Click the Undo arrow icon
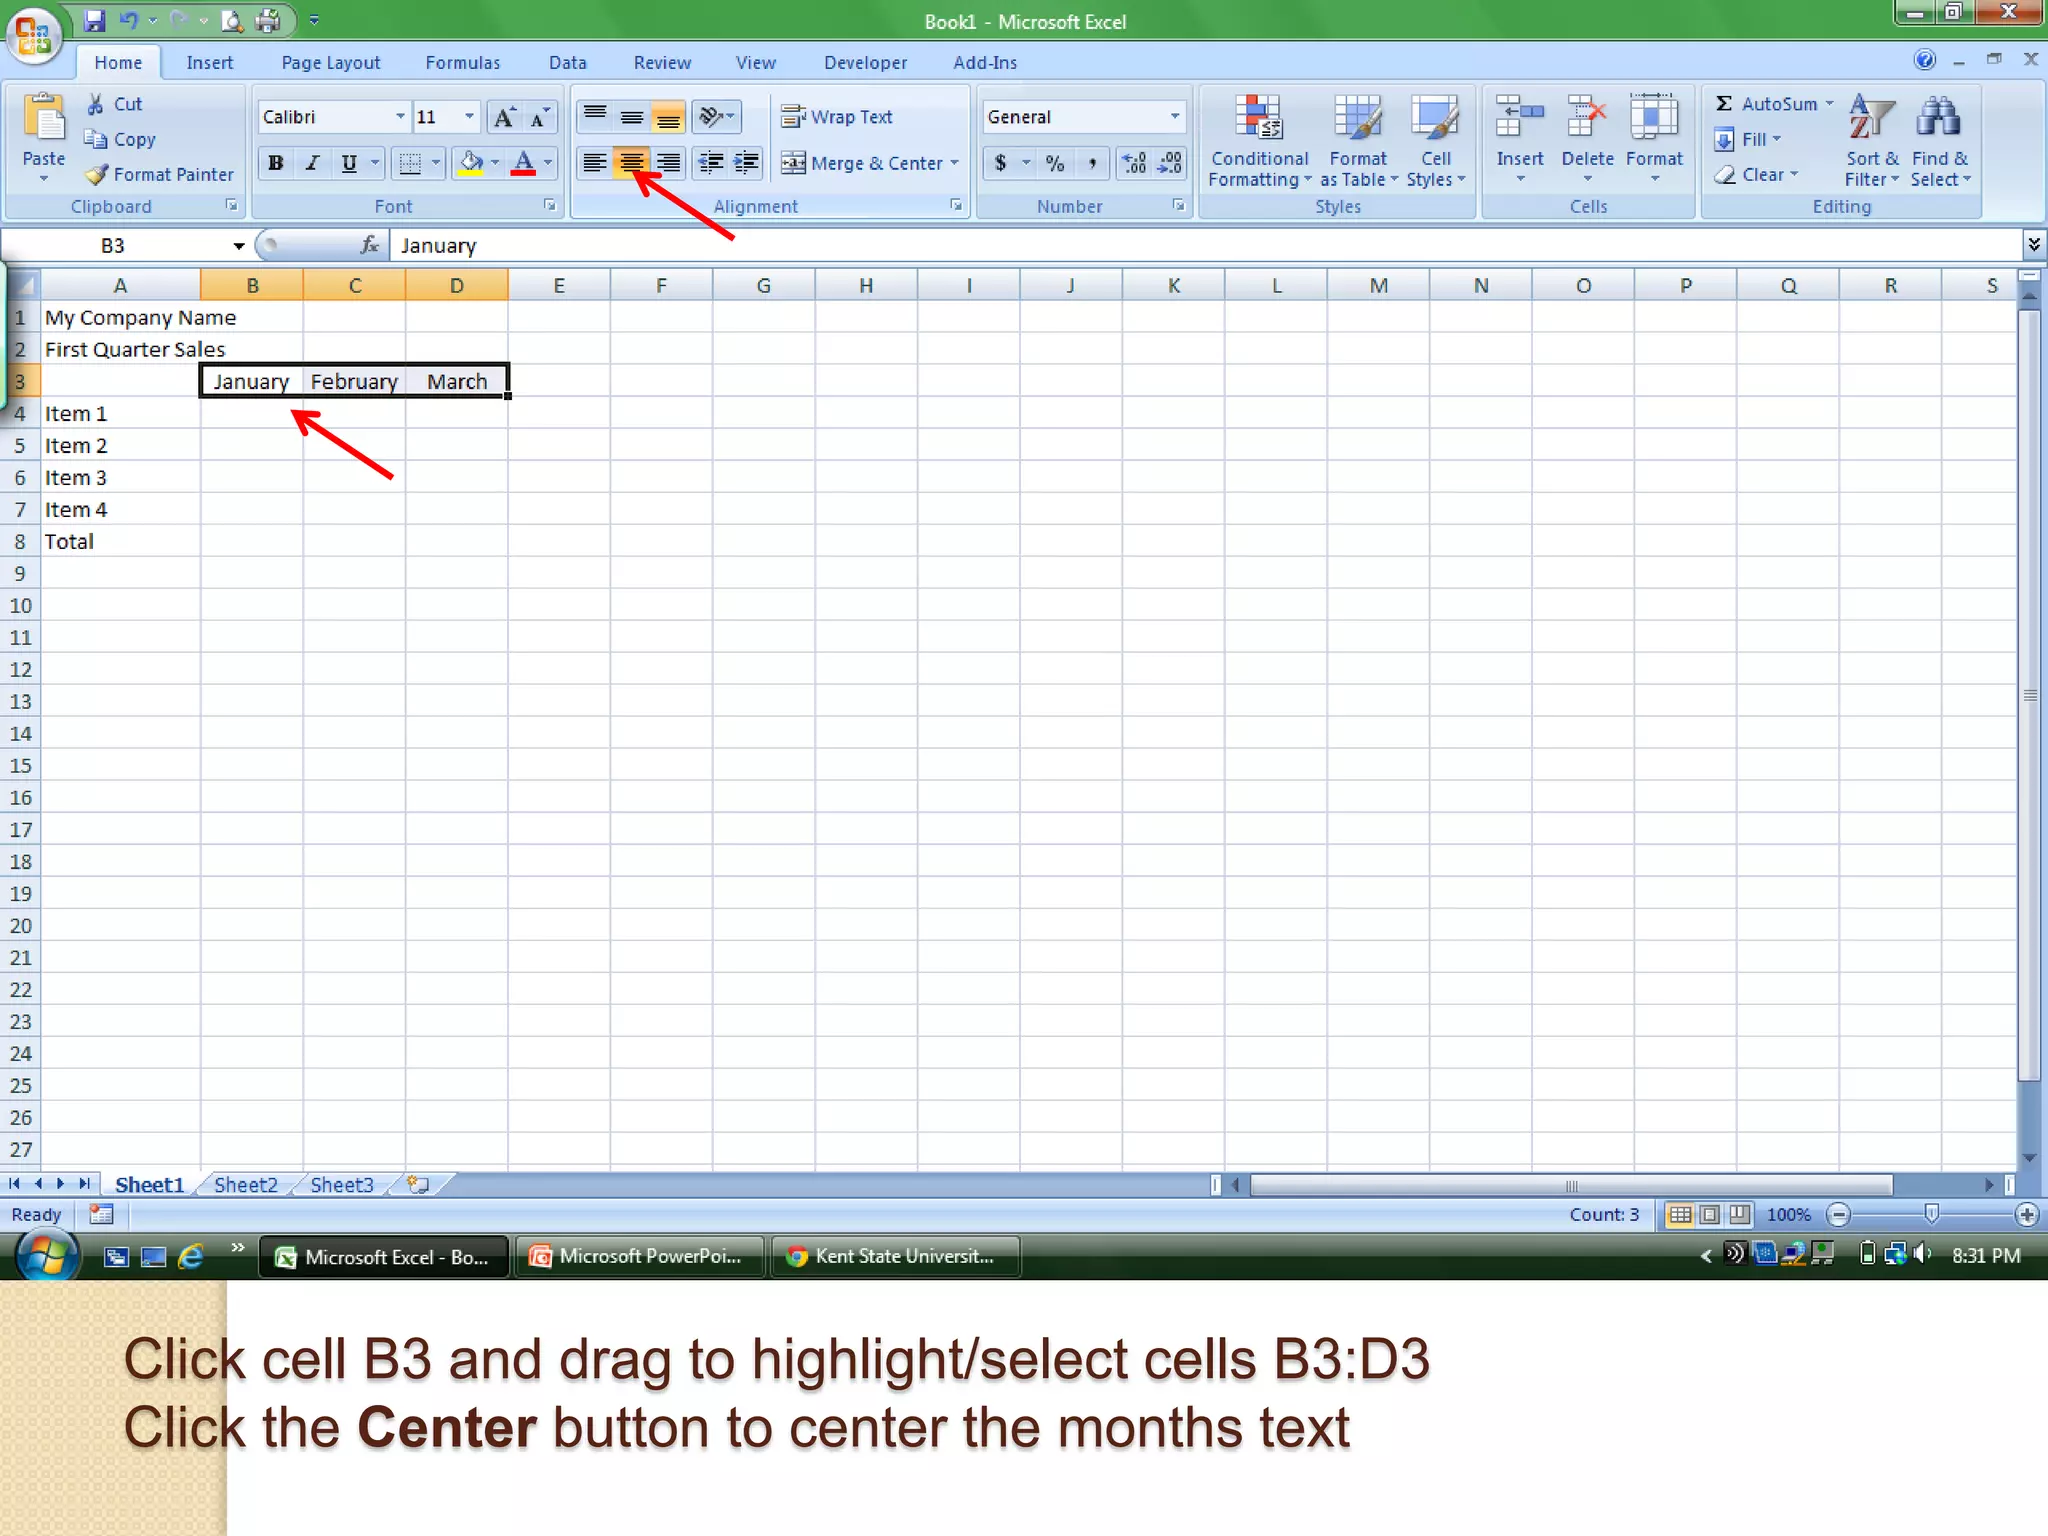This screenshot has height=1536, width=2048. tap(129, 20)
